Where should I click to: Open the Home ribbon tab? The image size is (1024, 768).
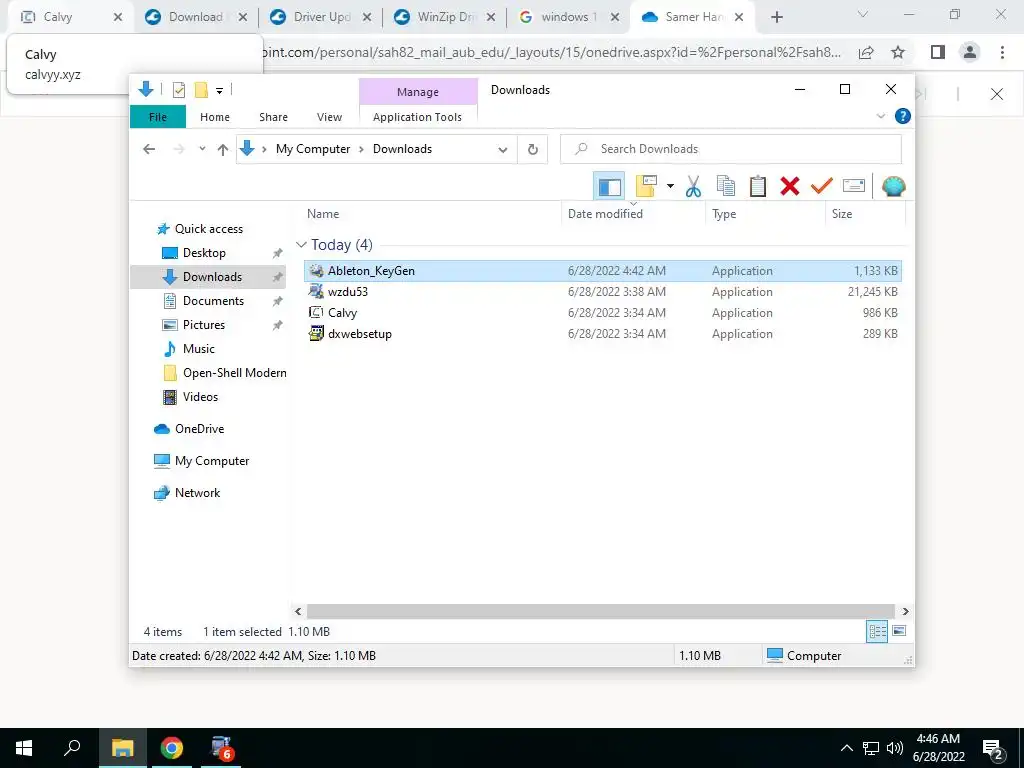(215, 117)
